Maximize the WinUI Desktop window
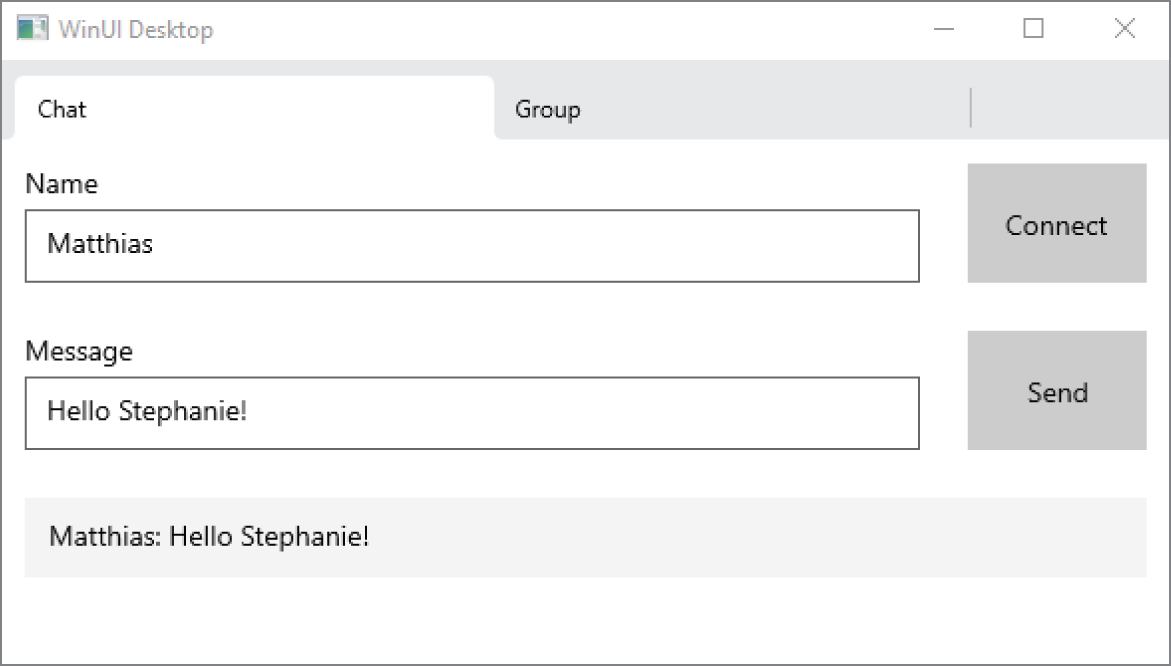This screenshot has height=666, width=1171. coord(1031,29)
